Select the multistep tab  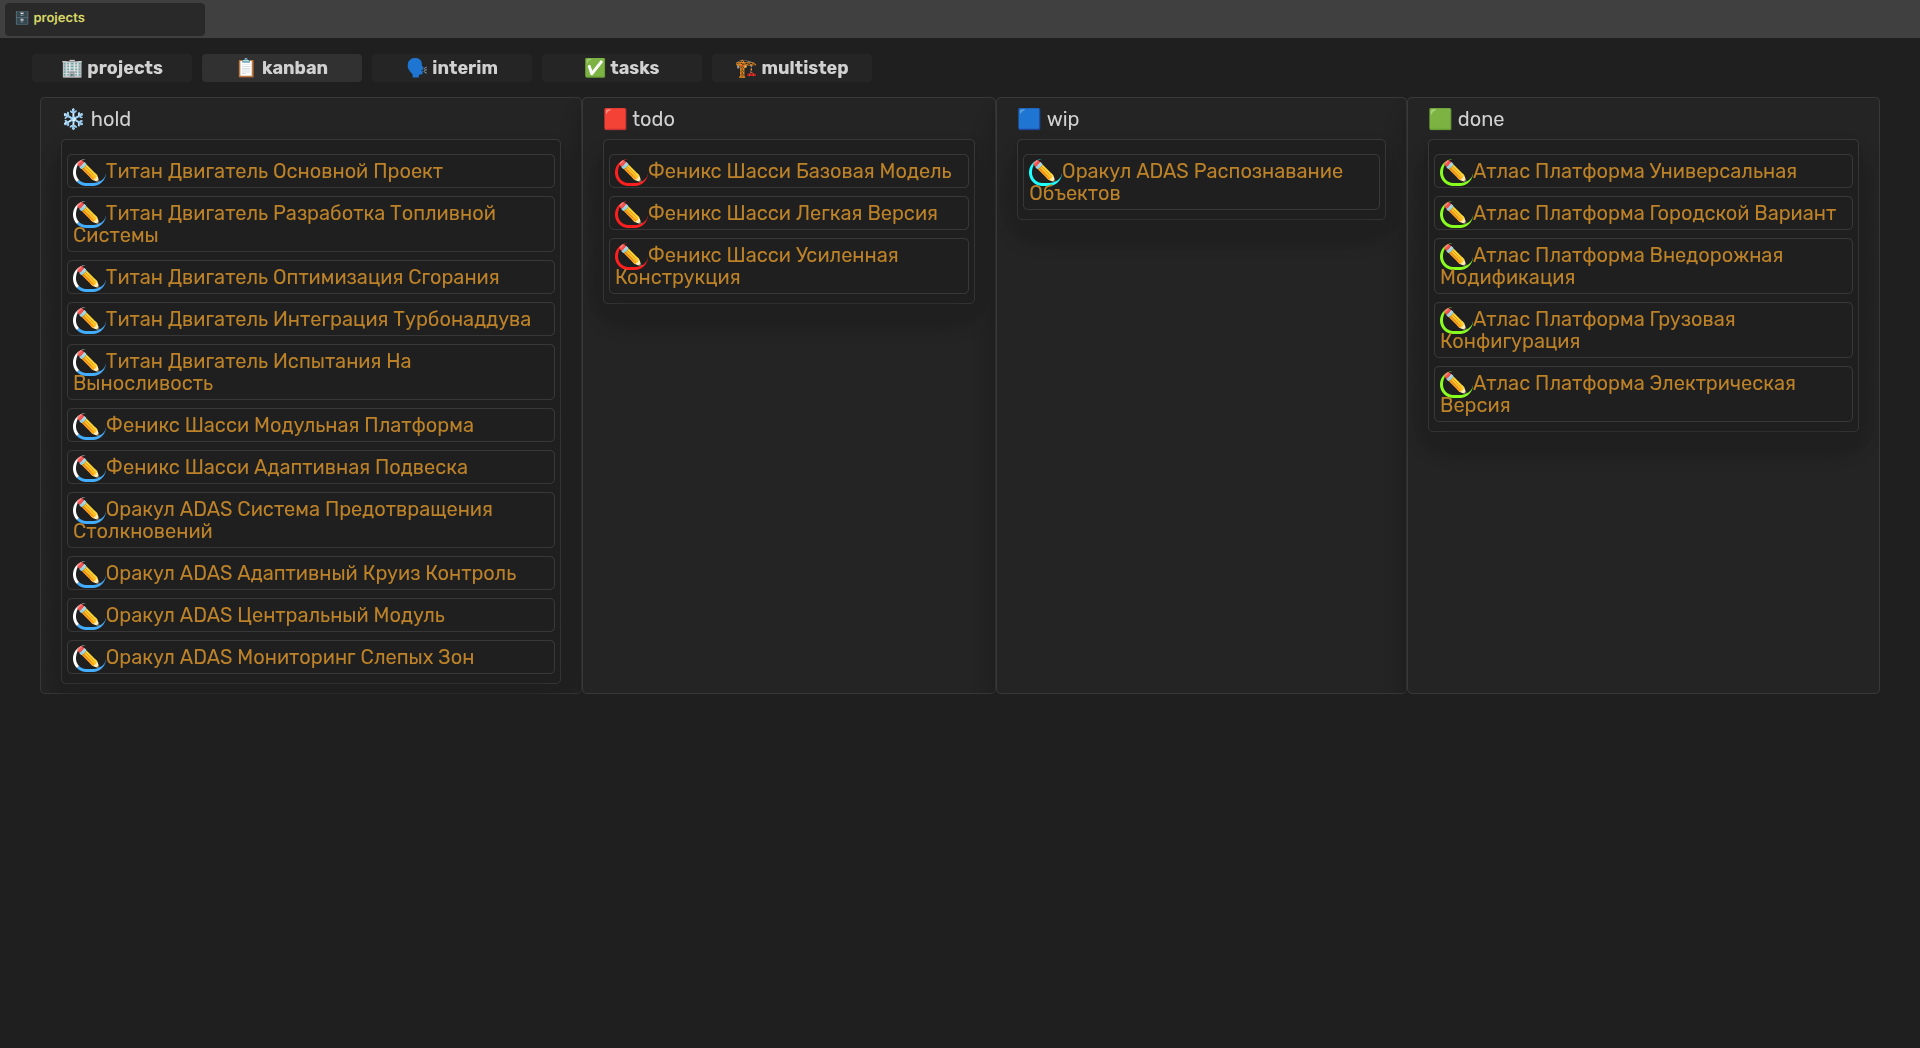[792, 68]
